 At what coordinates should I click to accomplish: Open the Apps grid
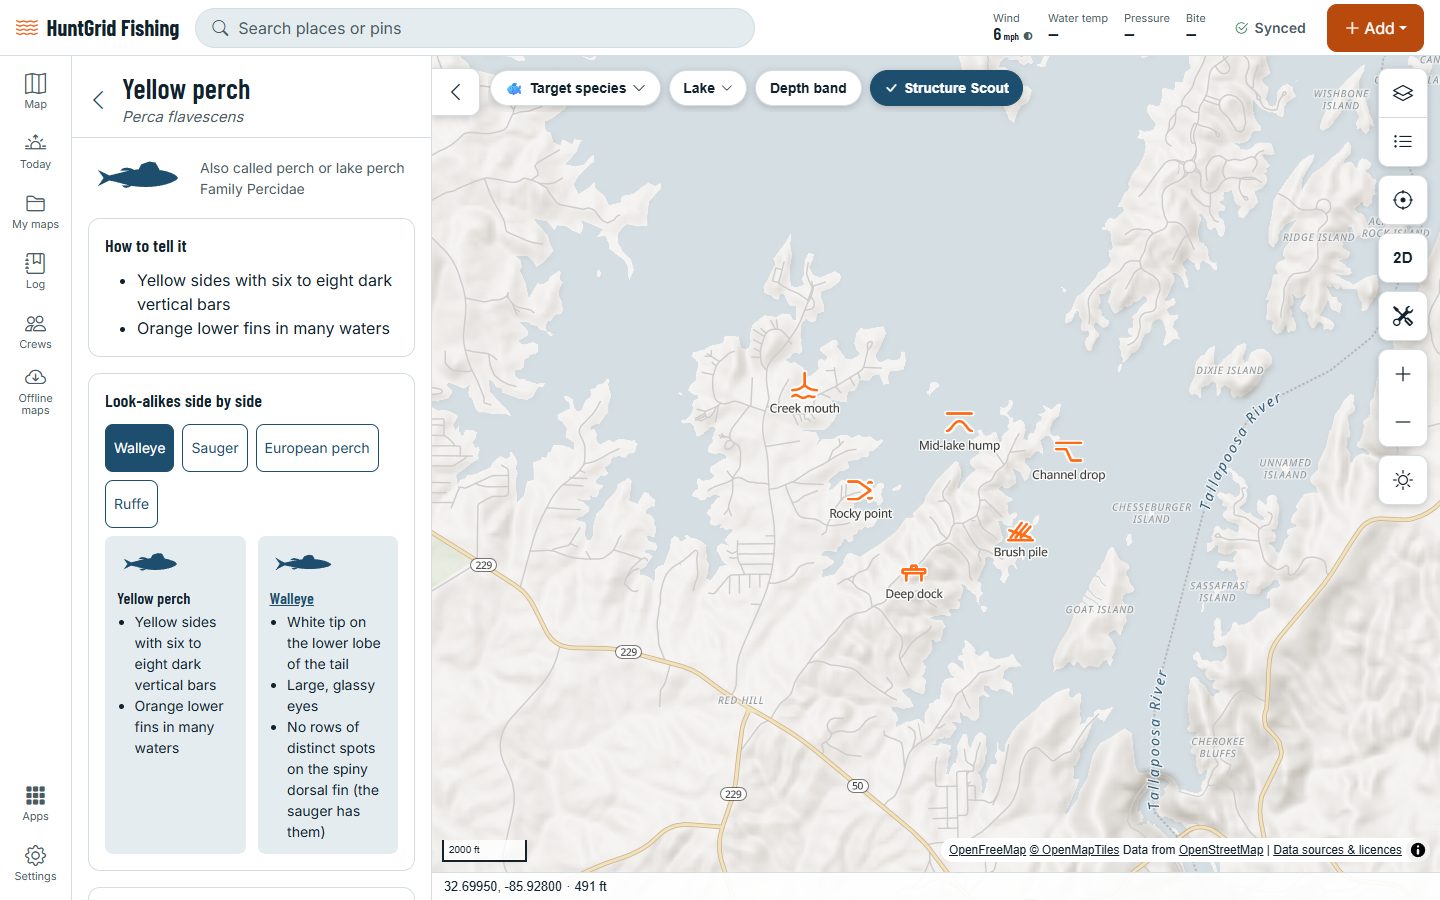pyautogui.click(x=35, y=803)
